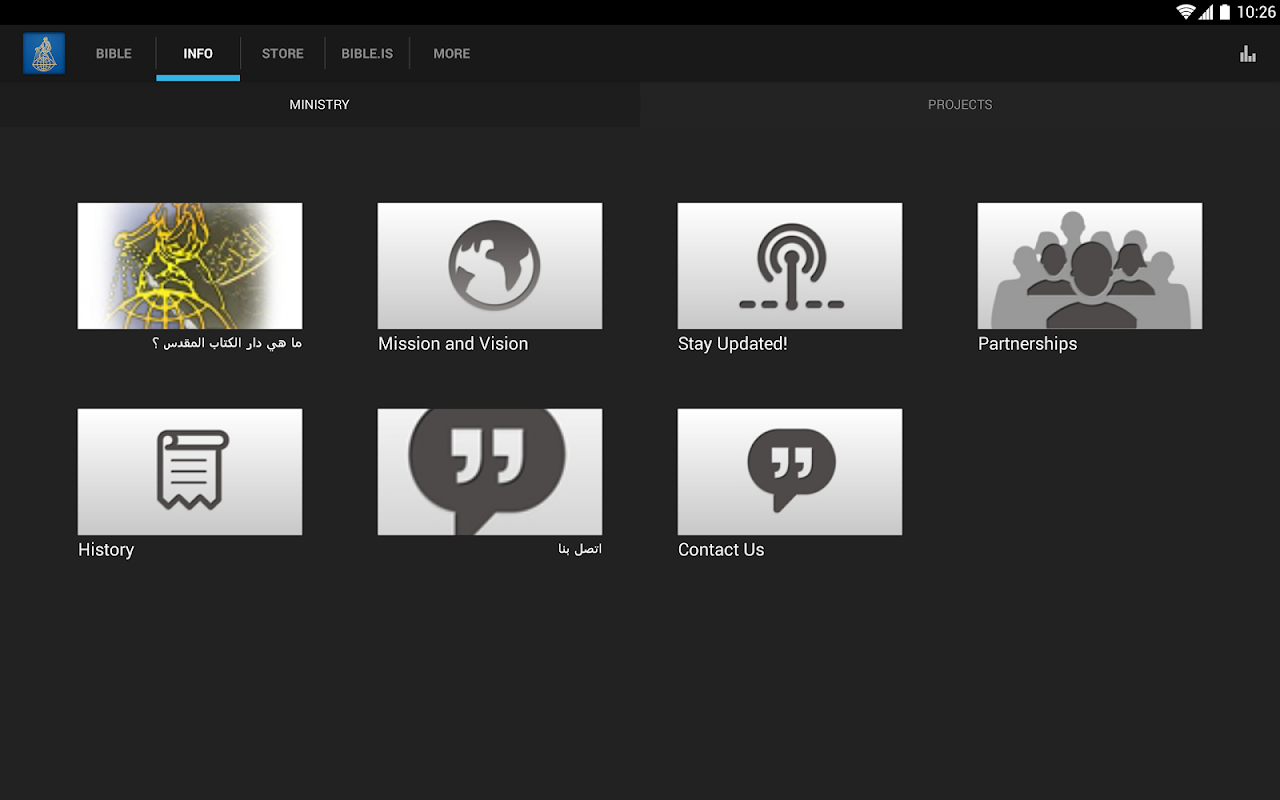
Task: Open the Partnerships people group tile
Action: pos(1090,266)
